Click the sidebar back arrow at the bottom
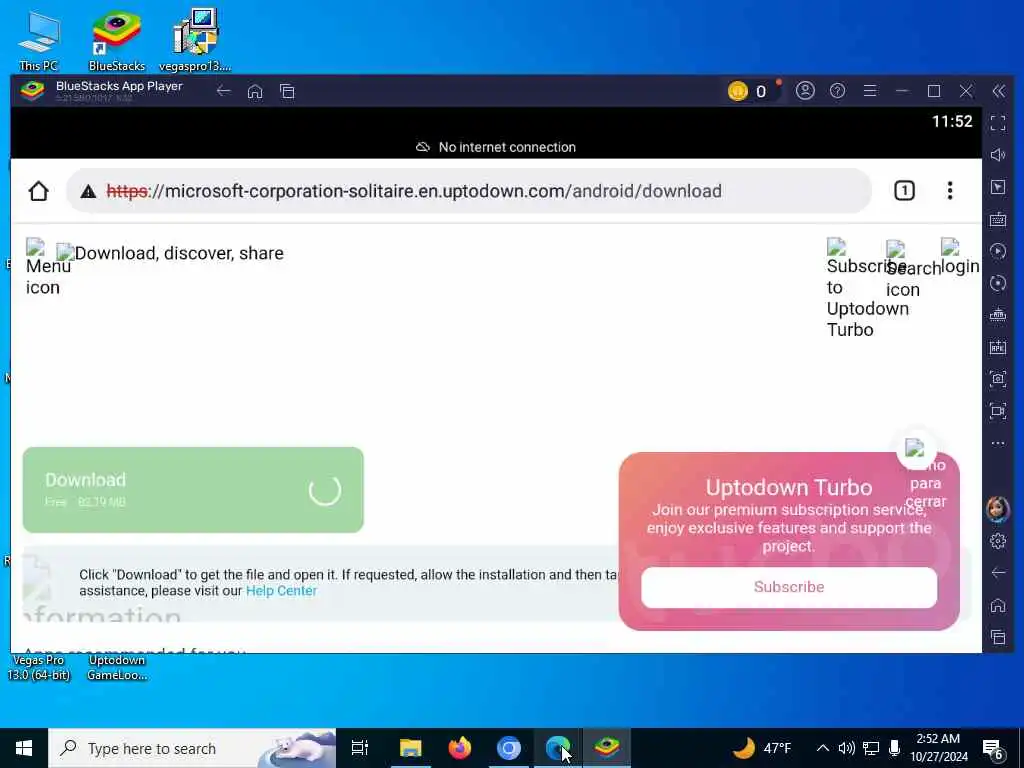1024x768 pixels. tap(998, 573)
